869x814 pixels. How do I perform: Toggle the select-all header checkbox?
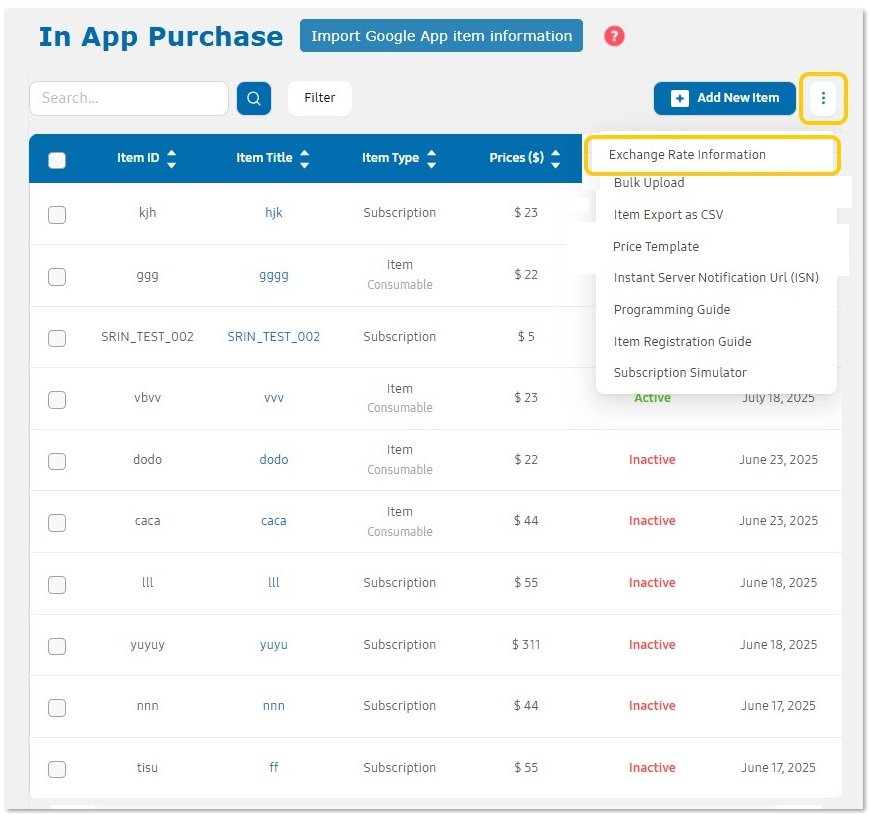pyautogui.click(x=57, y=160)
